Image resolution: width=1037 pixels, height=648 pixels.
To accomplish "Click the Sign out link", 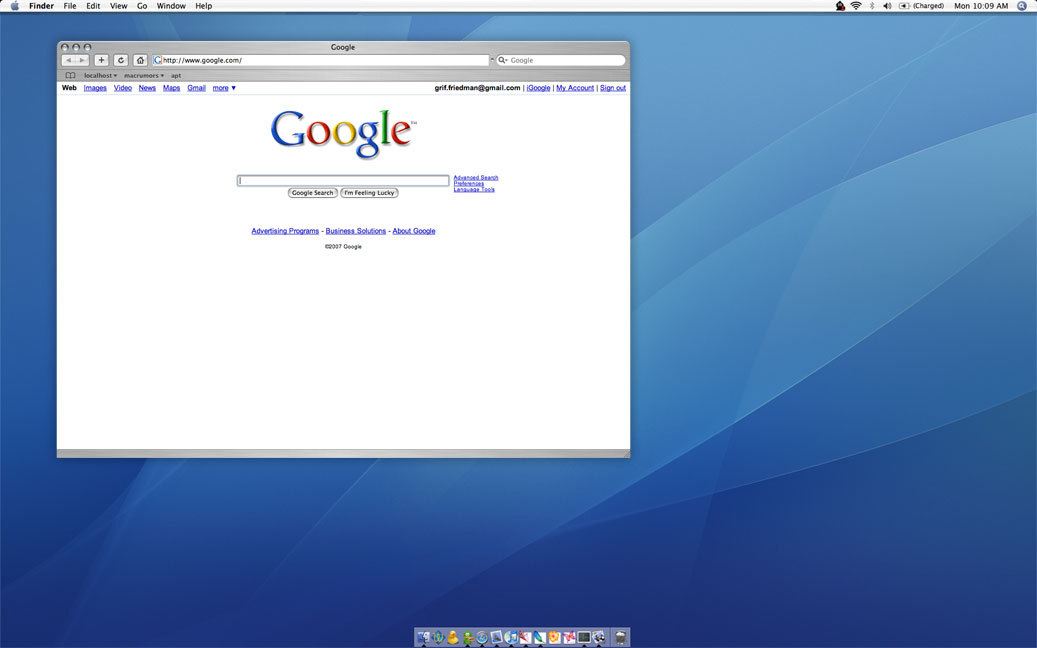I will pyautogui.click(x=612, y=88).
